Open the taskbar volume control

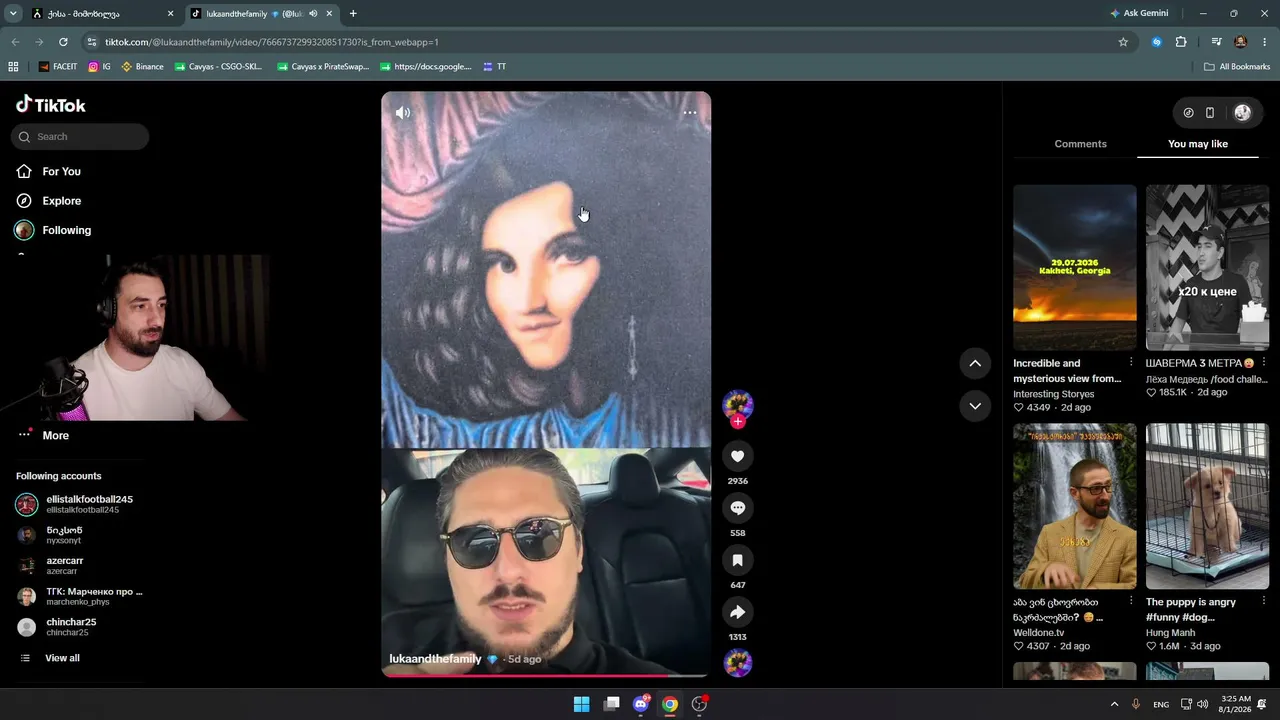click(x=1203, y=704)
